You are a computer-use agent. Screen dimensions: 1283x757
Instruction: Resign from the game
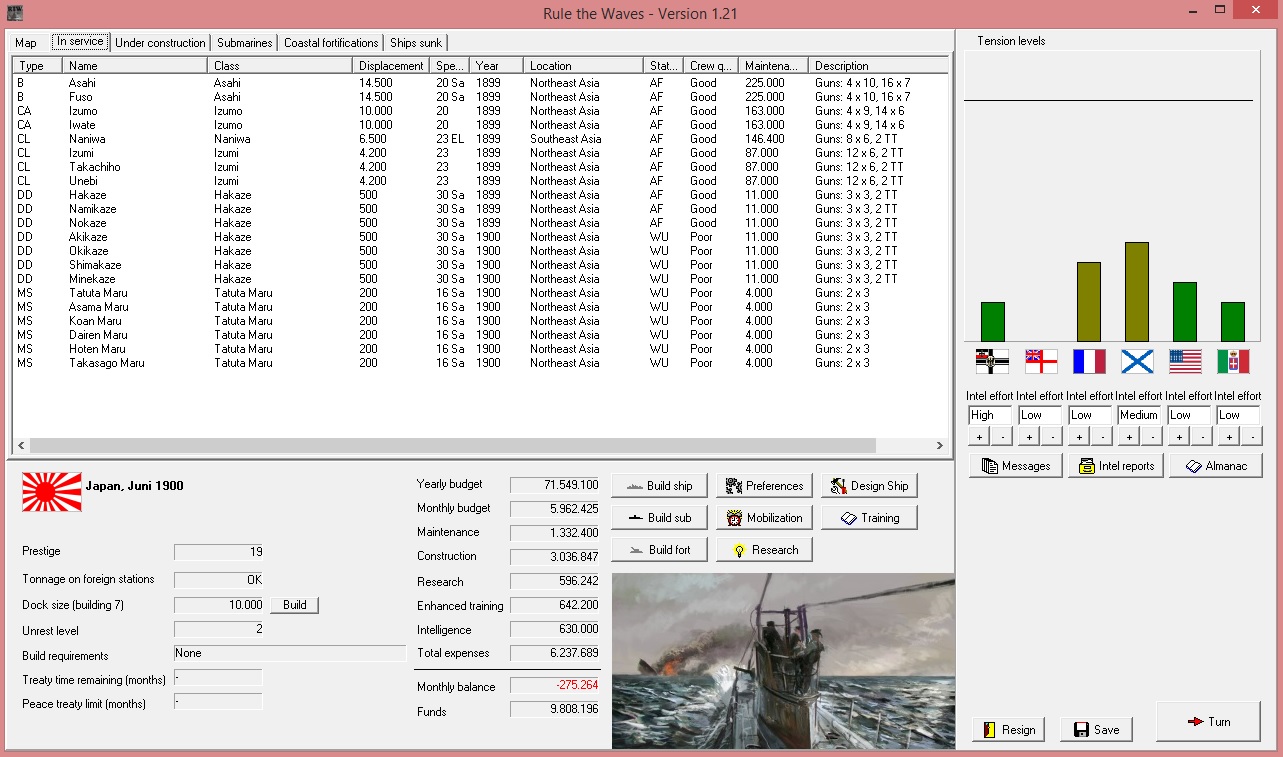click(1008, 730)
